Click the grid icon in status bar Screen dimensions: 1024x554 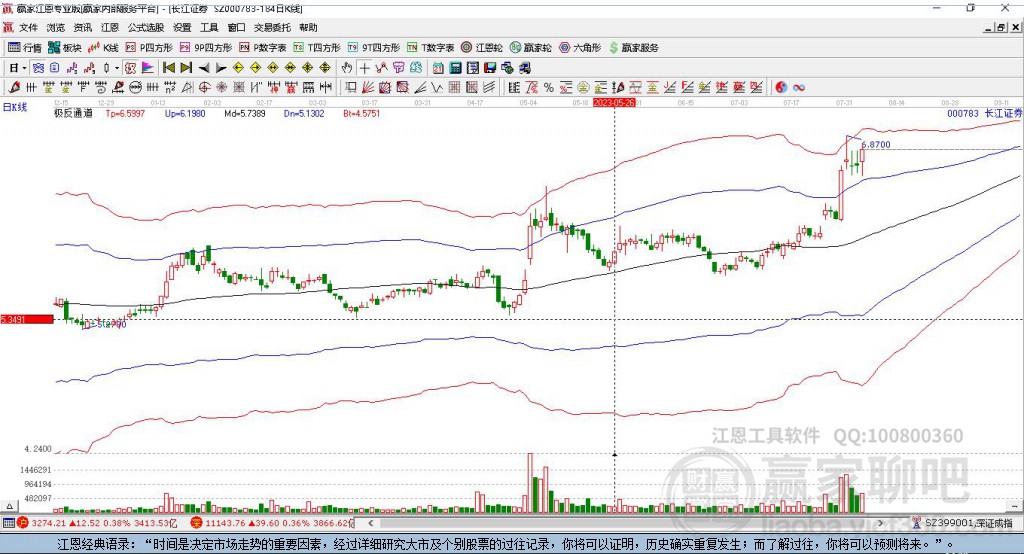click(8, 523)
